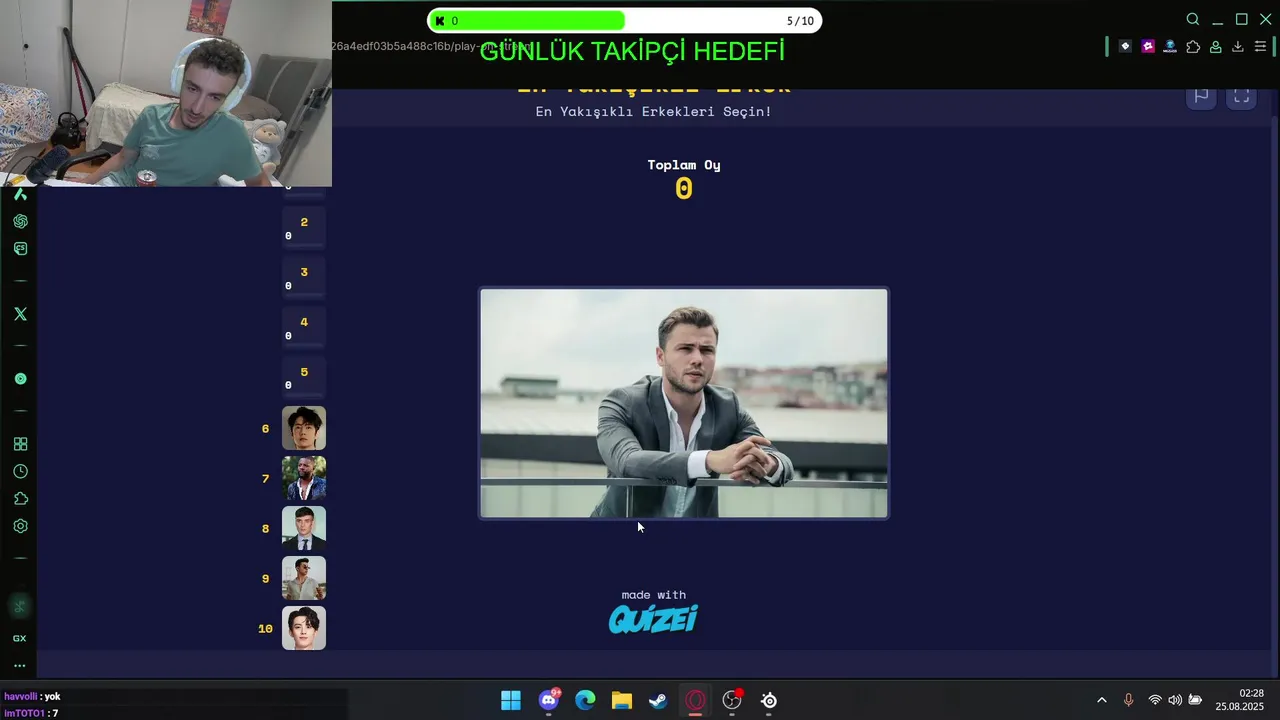Screen dimensions: 1280x720
Task: Open File Explorer from the taskbar
Action: tap(622, 700)
